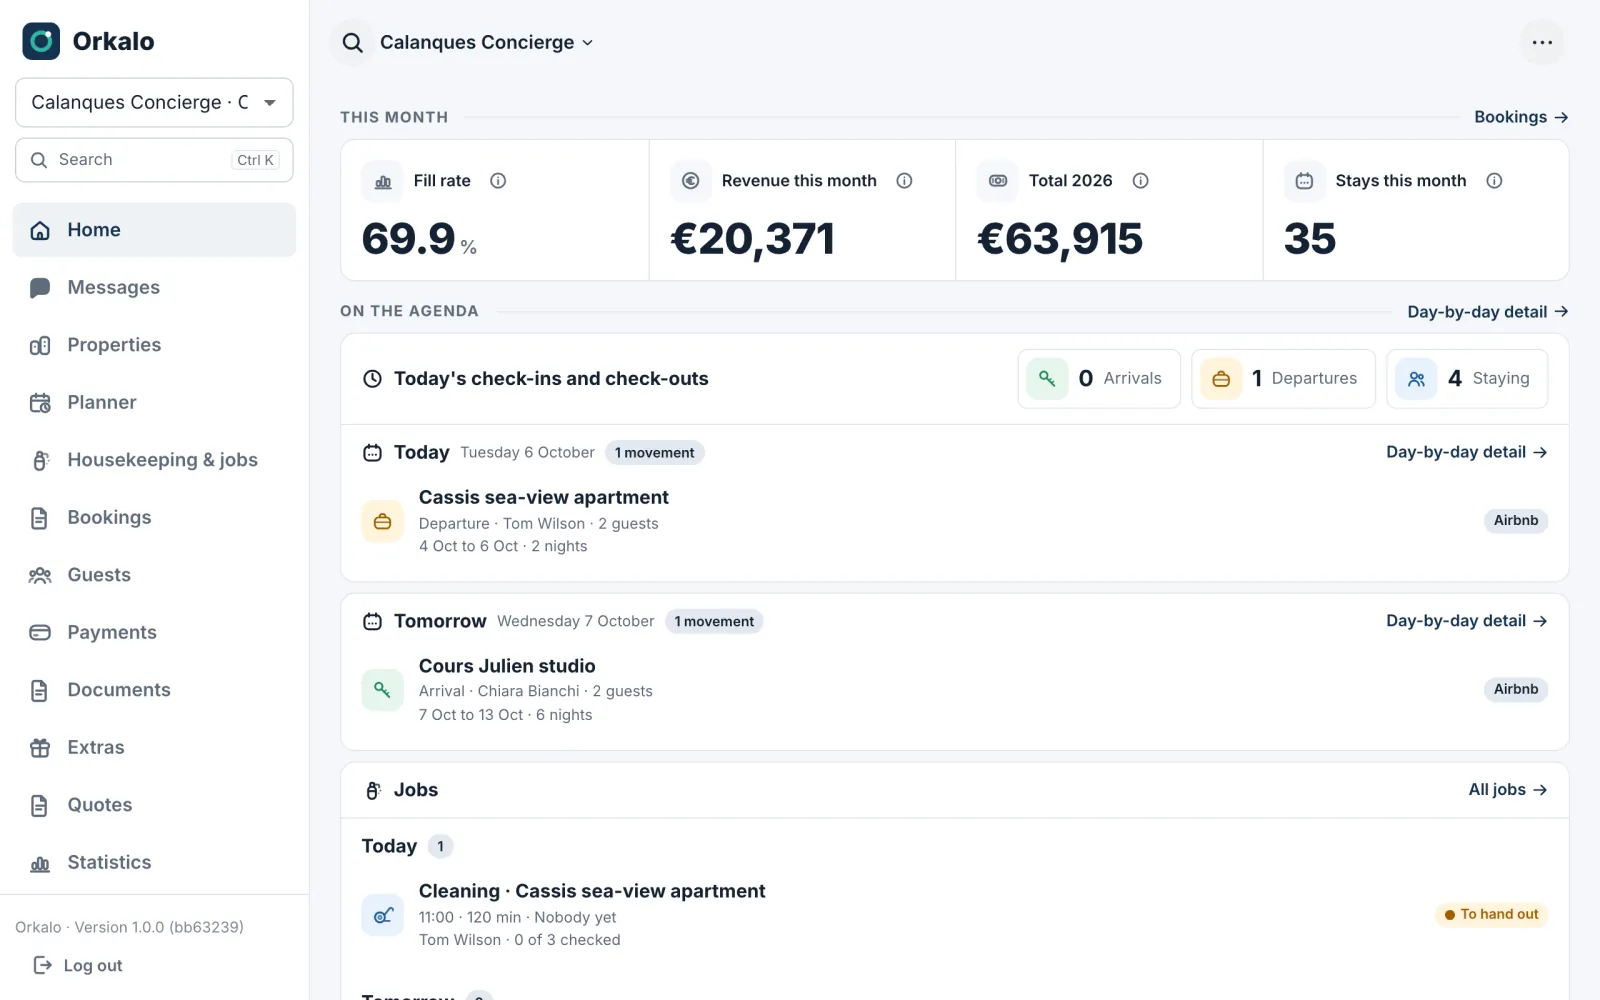Click the Cleaning job icon
Viewport: 1600px width, 1000px height.
pyautogui.click(x=382, y=915)
